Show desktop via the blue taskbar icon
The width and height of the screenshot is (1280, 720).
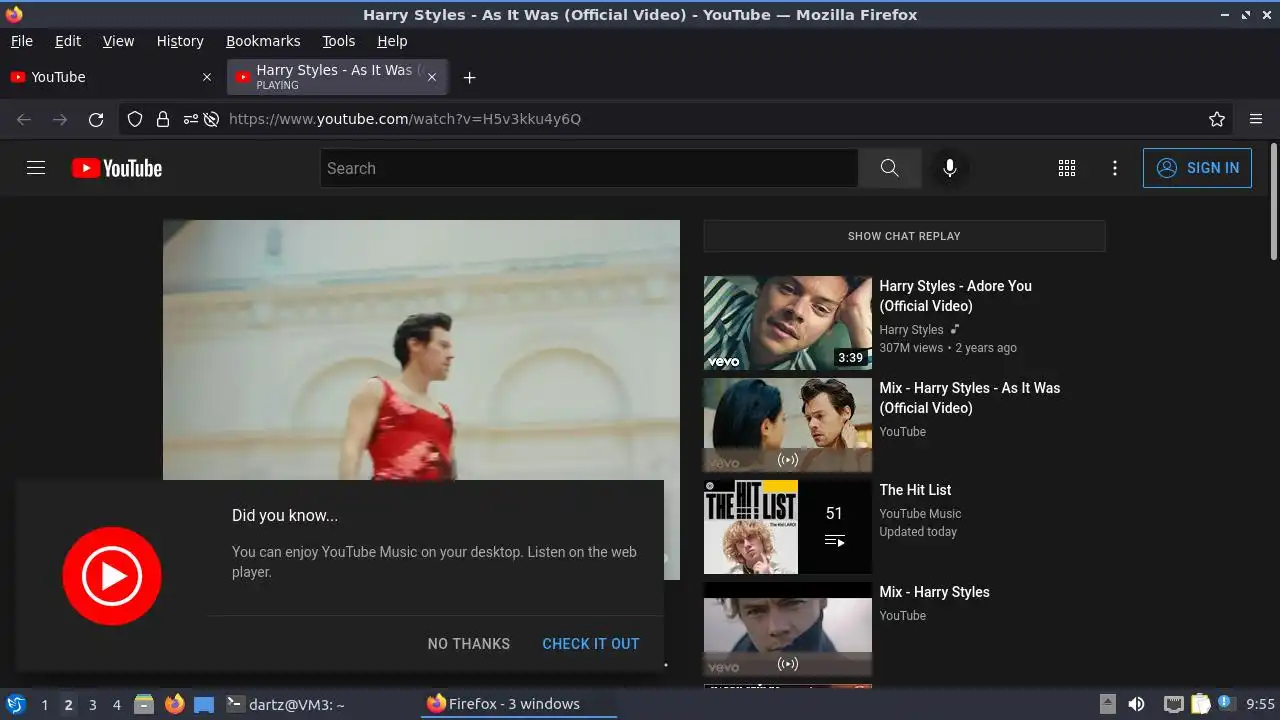204,704
